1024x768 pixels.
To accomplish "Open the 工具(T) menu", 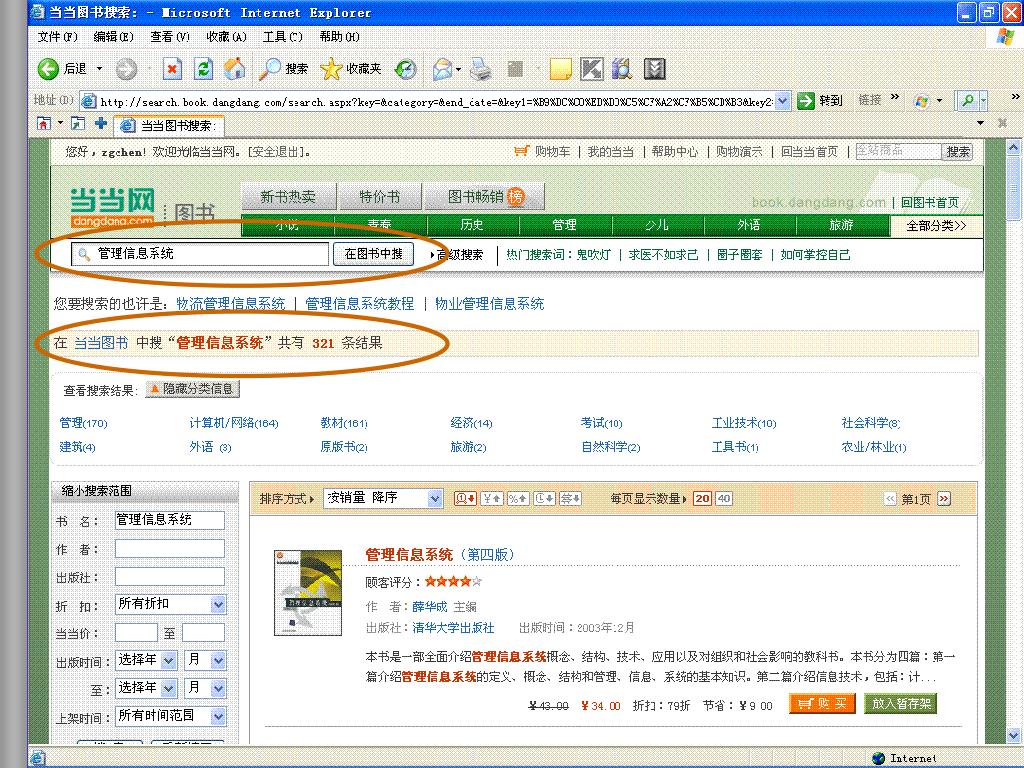I will pos(283,37).
